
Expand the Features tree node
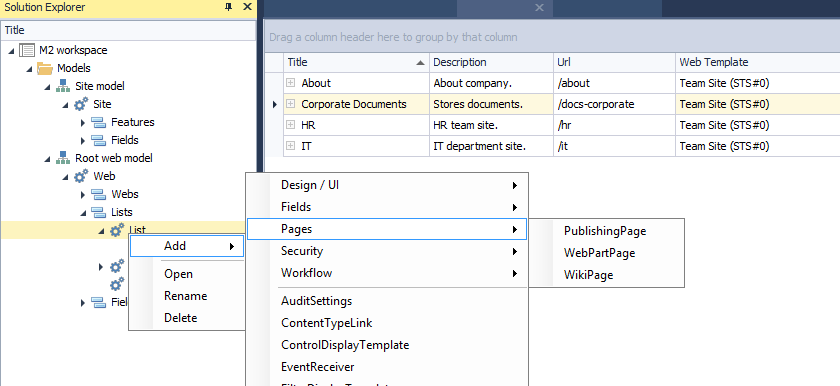point(83,123)
